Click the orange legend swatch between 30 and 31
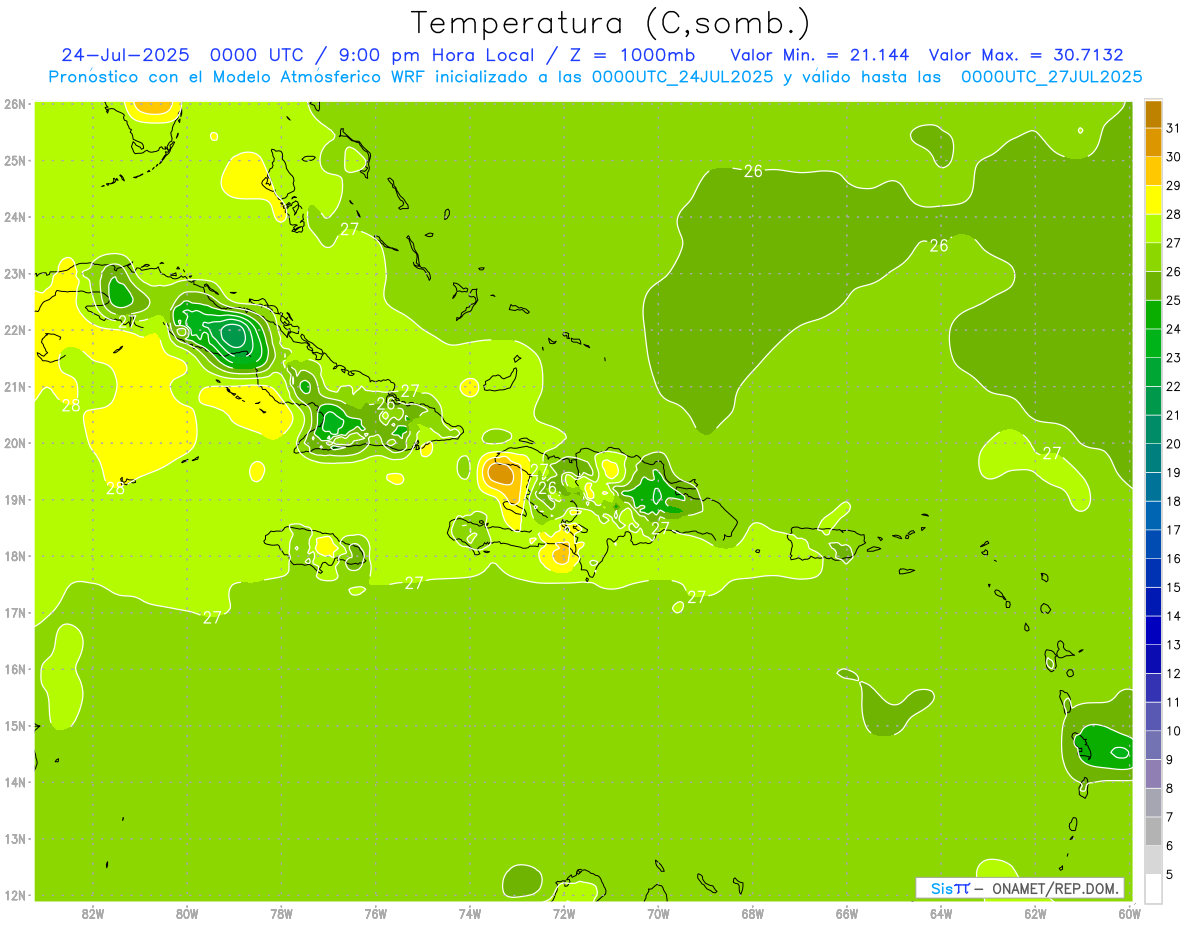 (1153, 142)
